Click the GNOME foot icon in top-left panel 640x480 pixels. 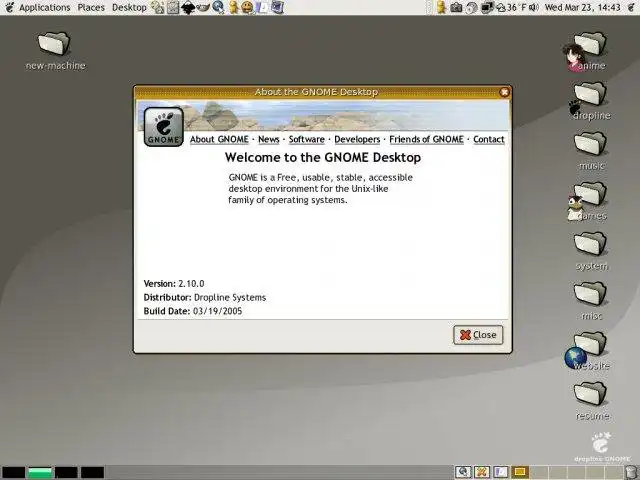[x=9, y=7]
